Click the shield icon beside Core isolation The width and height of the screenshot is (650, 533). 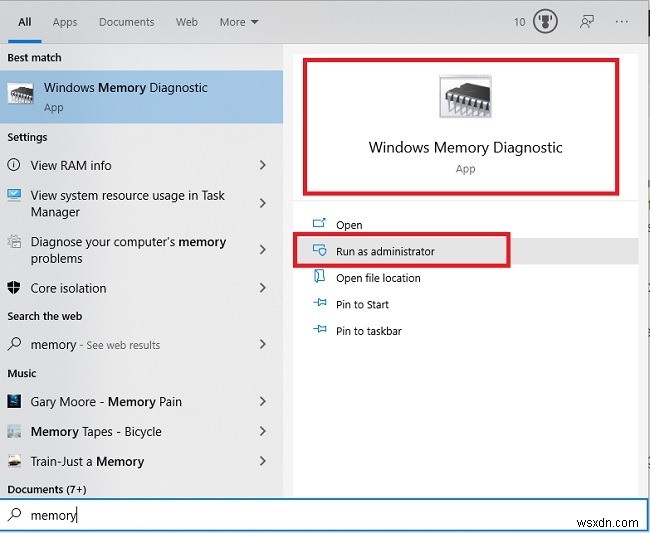pos(14,287)
